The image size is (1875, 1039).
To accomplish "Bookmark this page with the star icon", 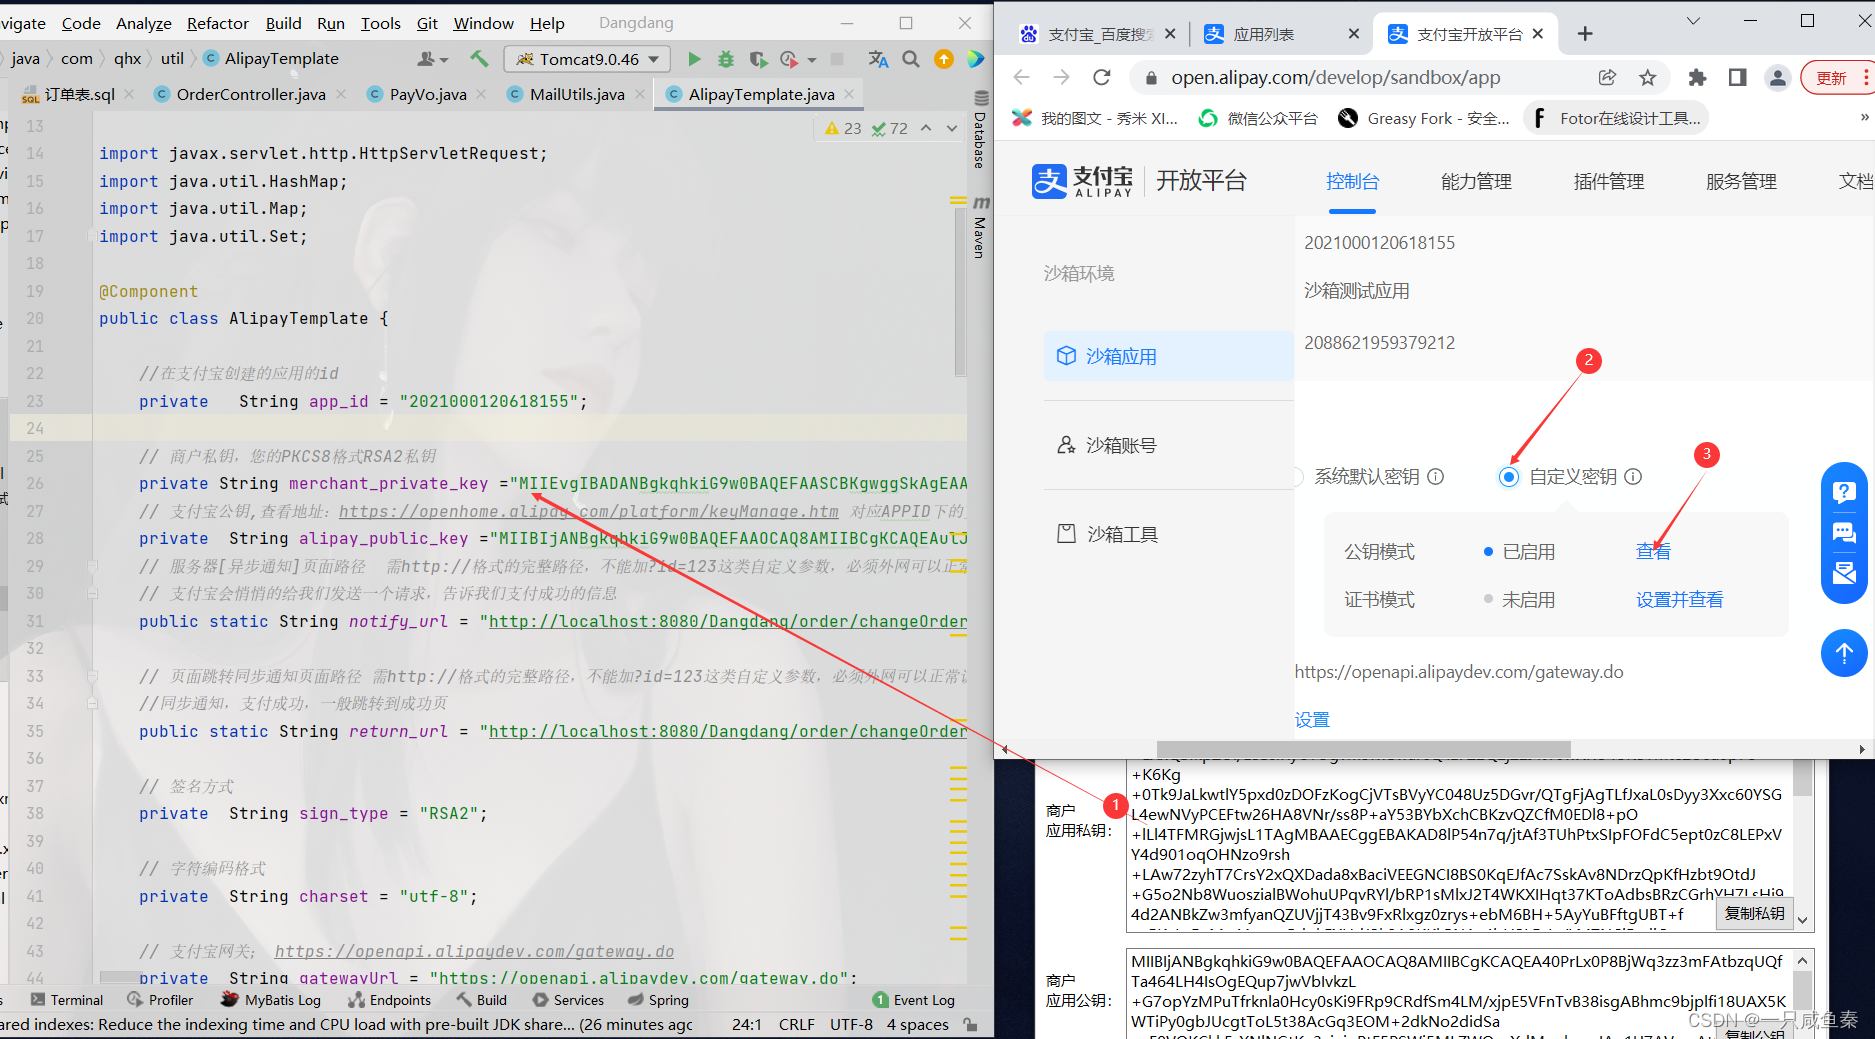I will tap(1648, 77).
